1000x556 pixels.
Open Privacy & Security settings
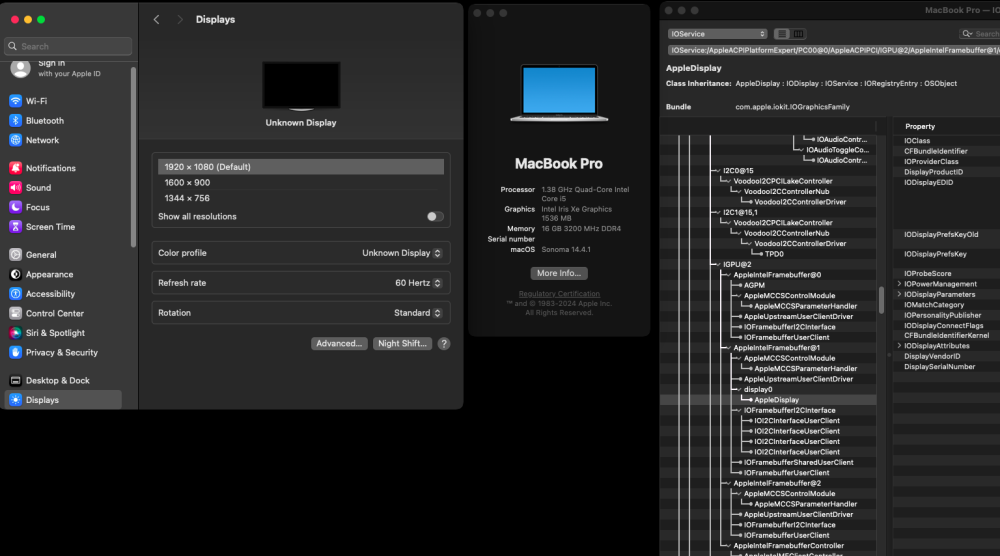pyautogui.click(x=61, y=353)
